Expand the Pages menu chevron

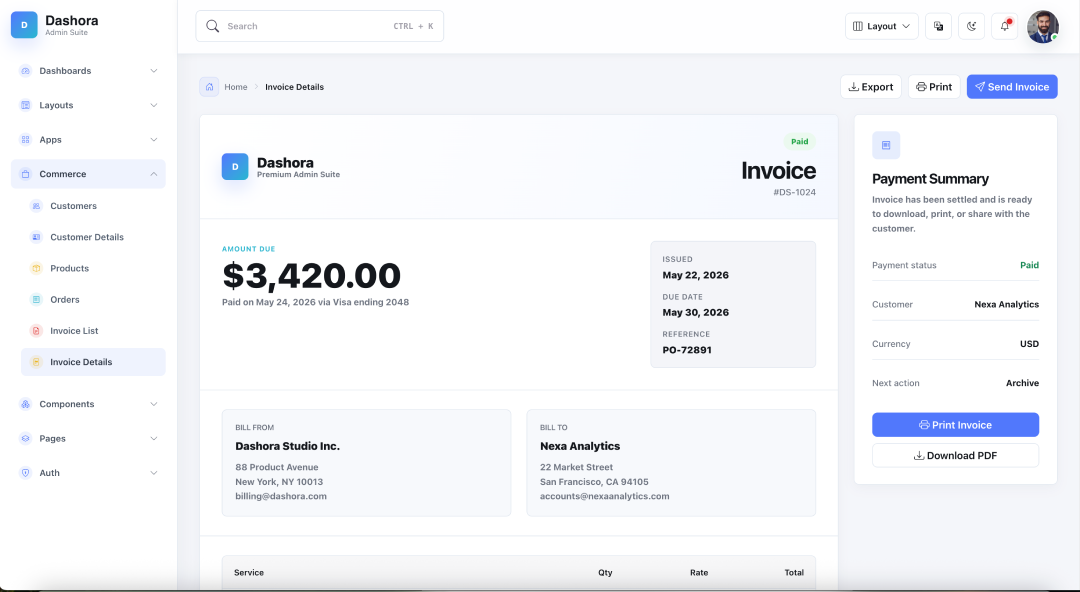[154, 439]
